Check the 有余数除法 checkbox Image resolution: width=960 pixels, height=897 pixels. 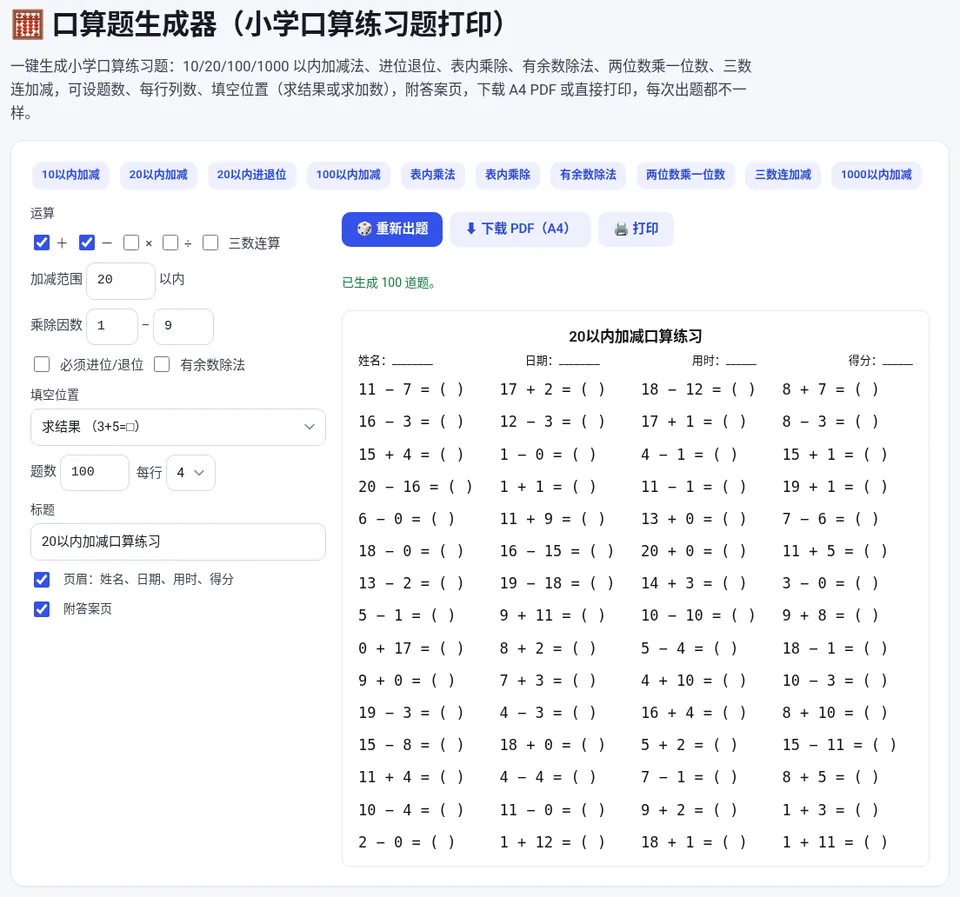(162, 364)
